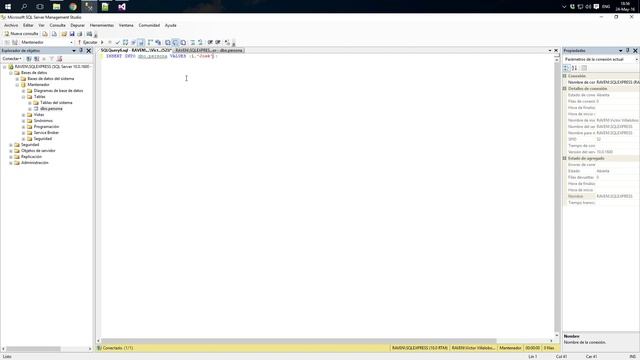The image size is (640, 360).
Task: Select the Replicación folder
Action: [x=31, y=157]
